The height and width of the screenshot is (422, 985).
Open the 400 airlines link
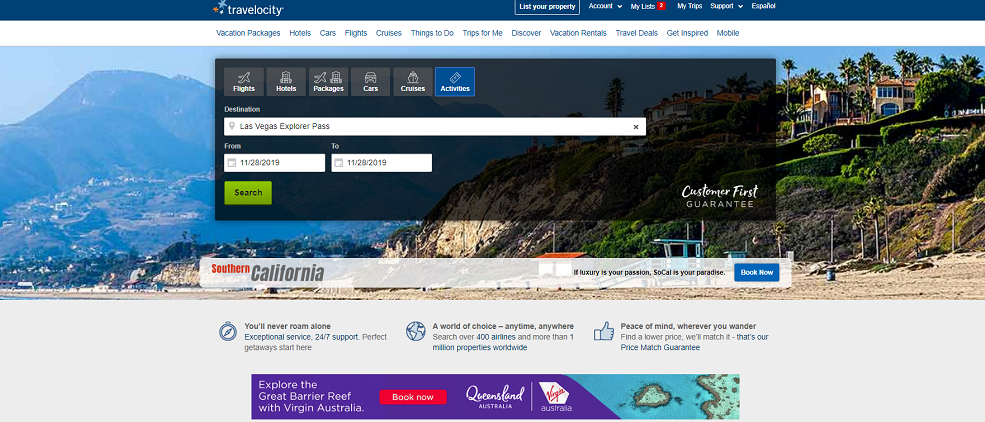[x=494, y=337]
